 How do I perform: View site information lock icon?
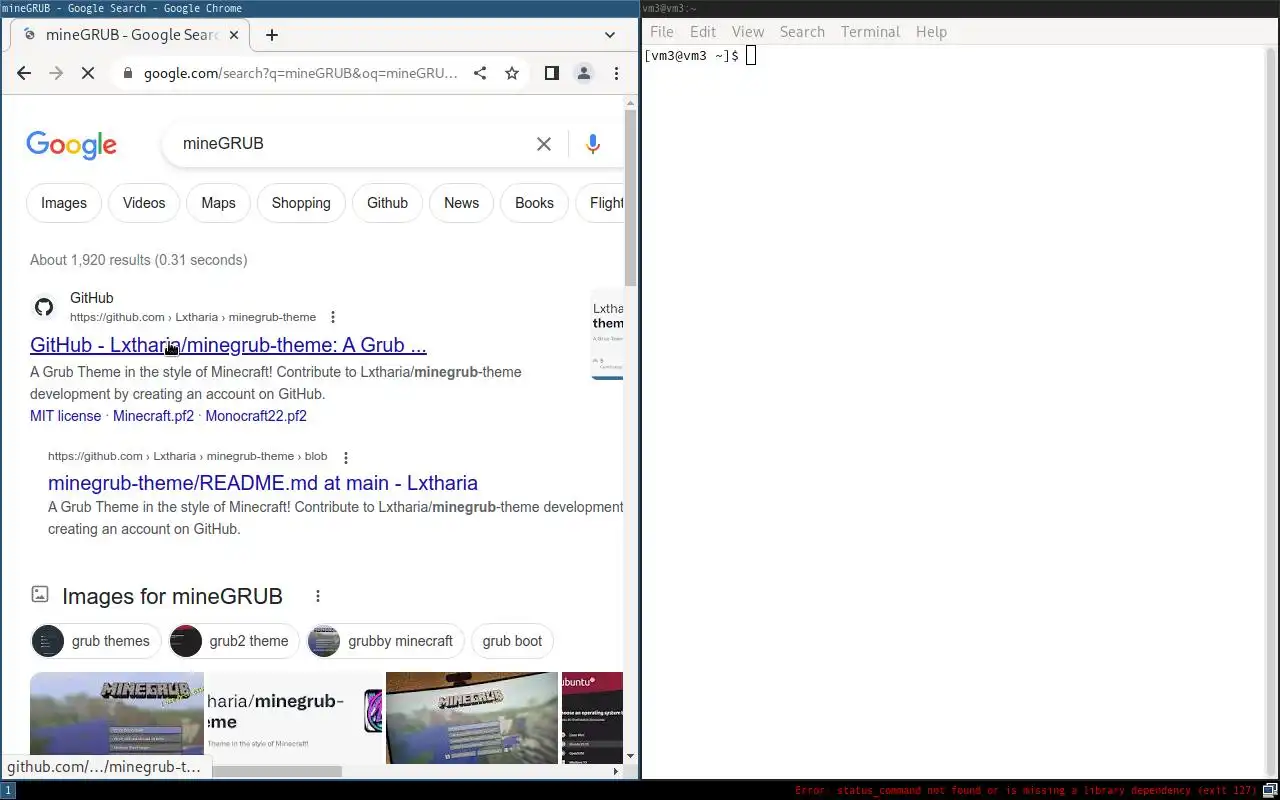(127, 73)
